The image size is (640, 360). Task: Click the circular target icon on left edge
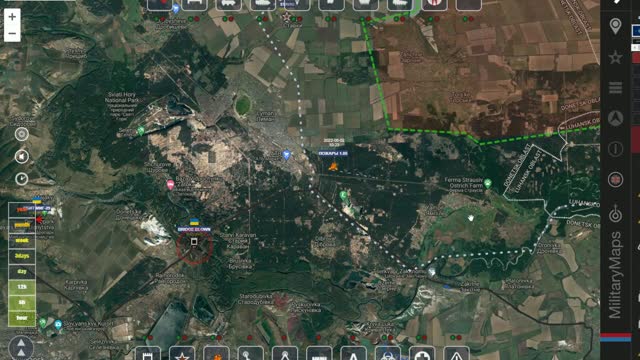(x=22, y=134)
